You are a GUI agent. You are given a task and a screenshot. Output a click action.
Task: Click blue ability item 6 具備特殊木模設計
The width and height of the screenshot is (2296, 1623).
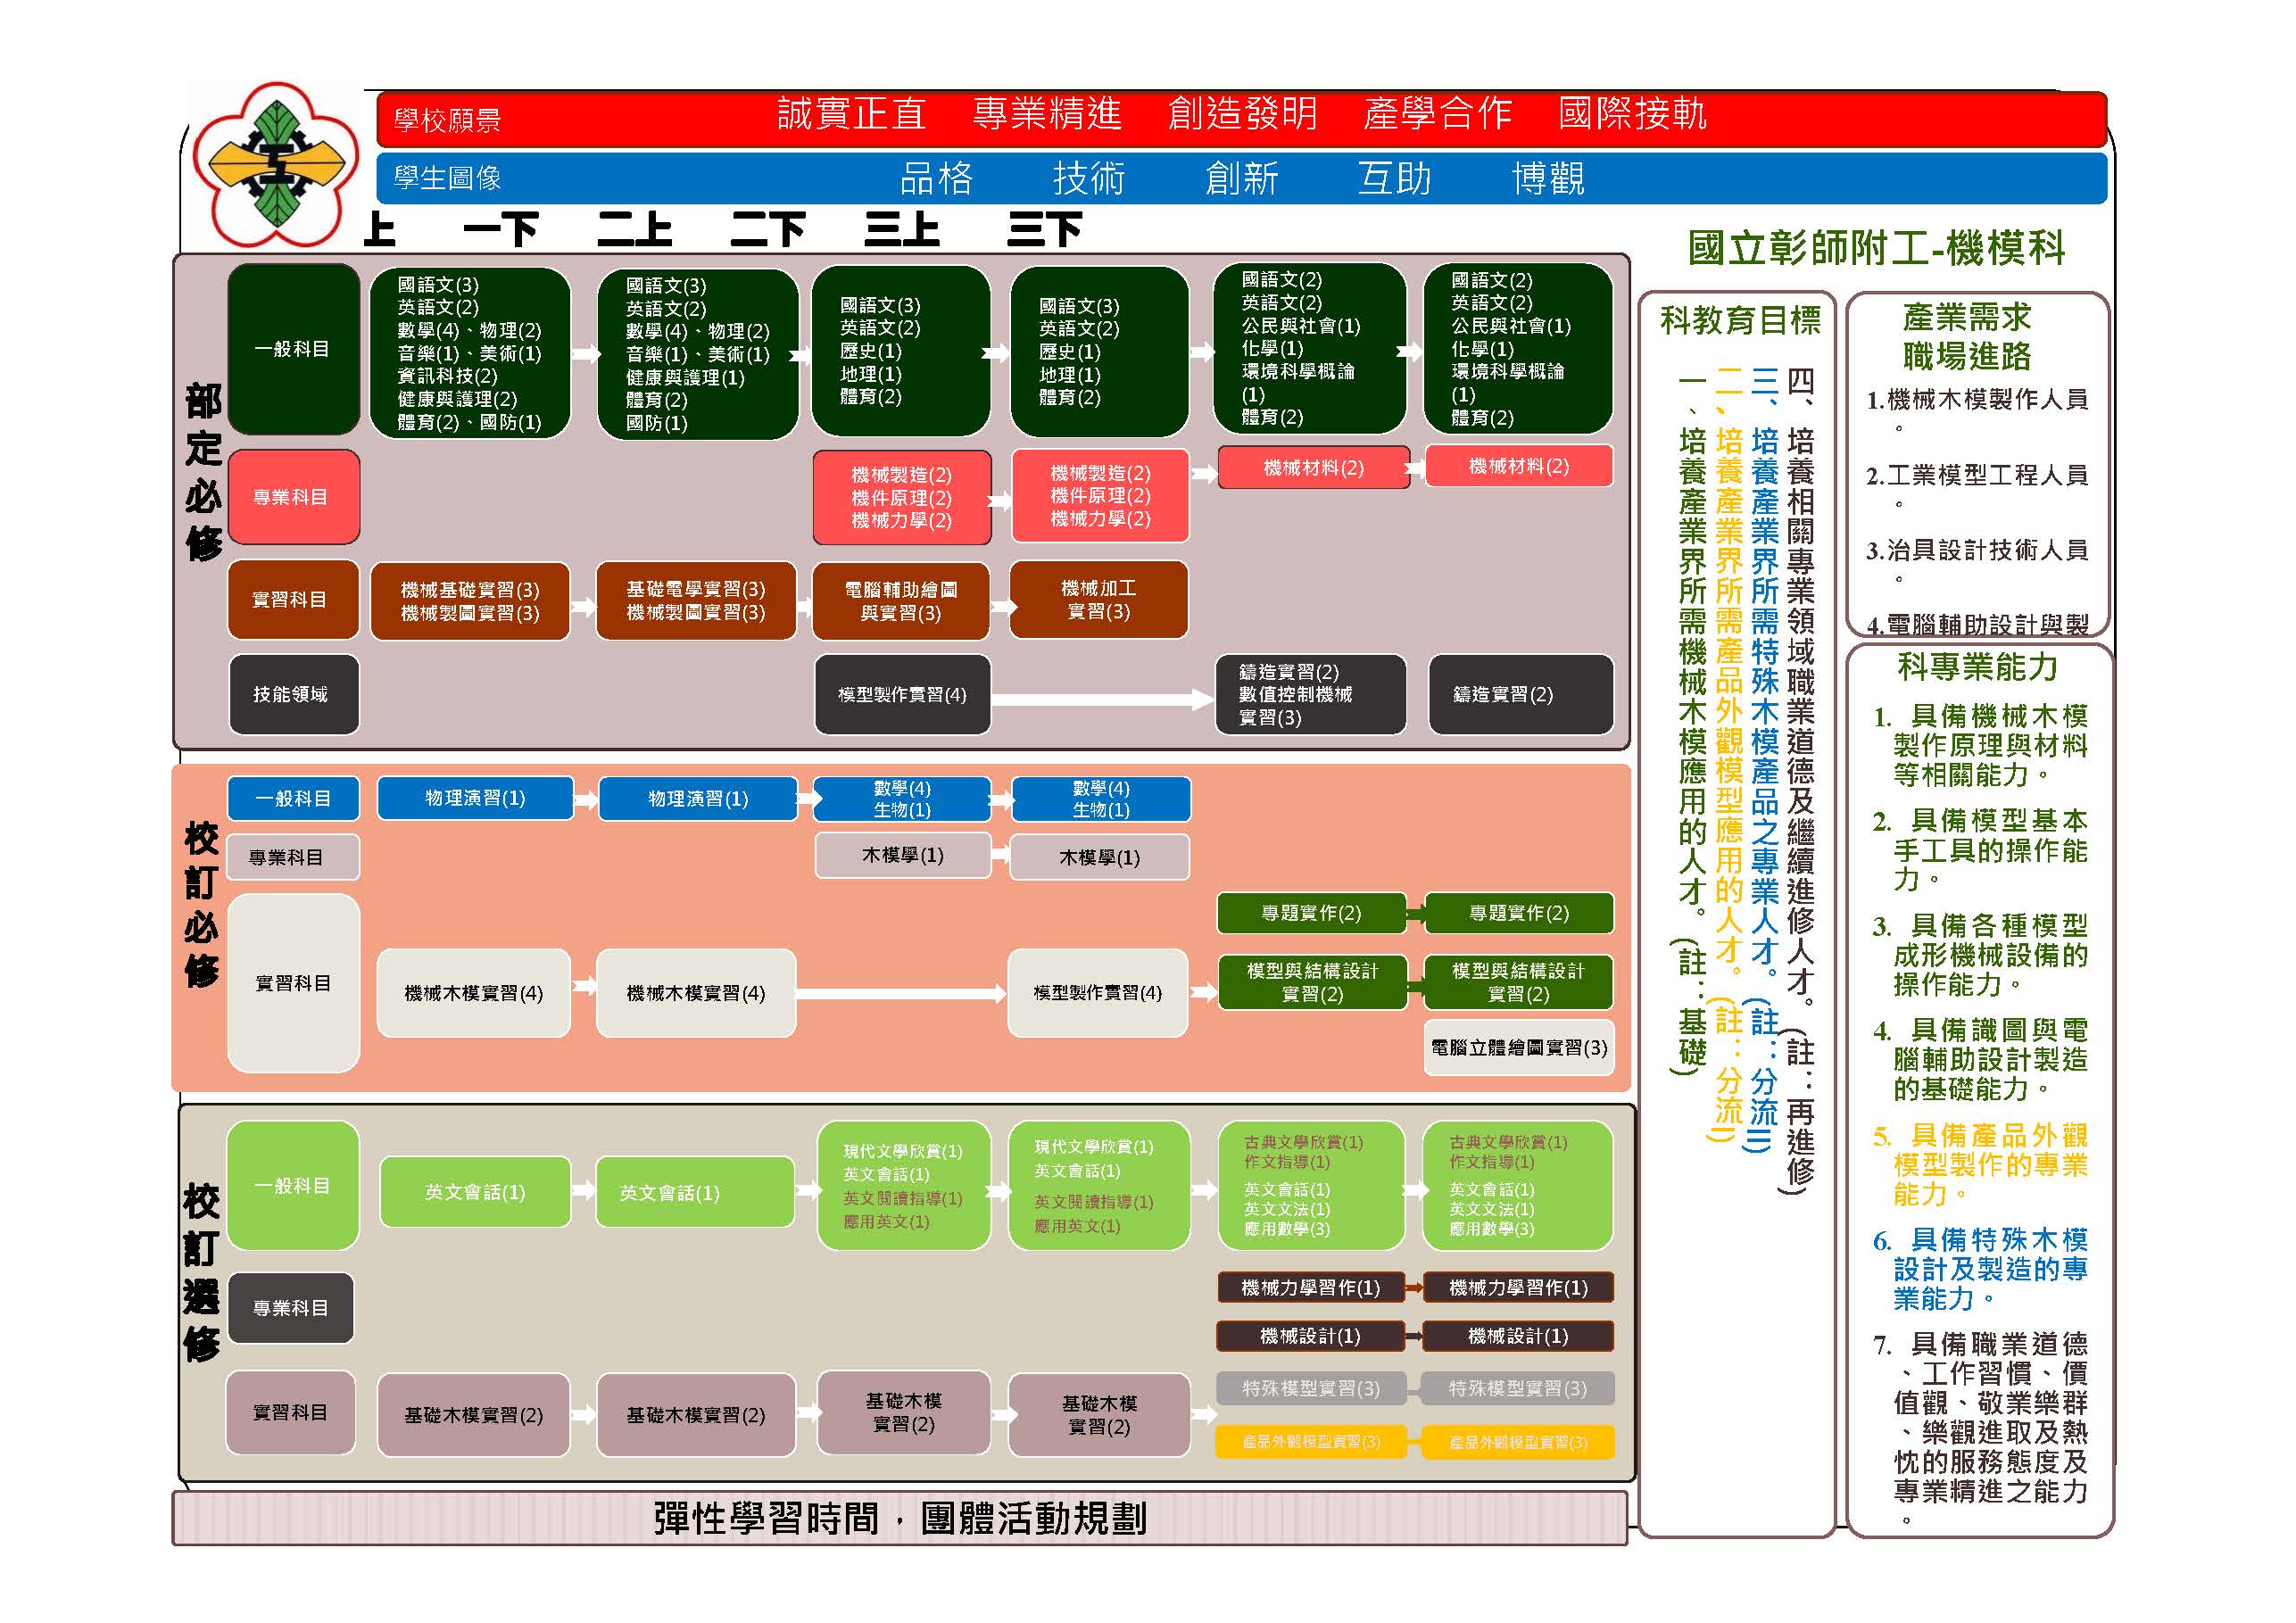click(1980, 1269)
